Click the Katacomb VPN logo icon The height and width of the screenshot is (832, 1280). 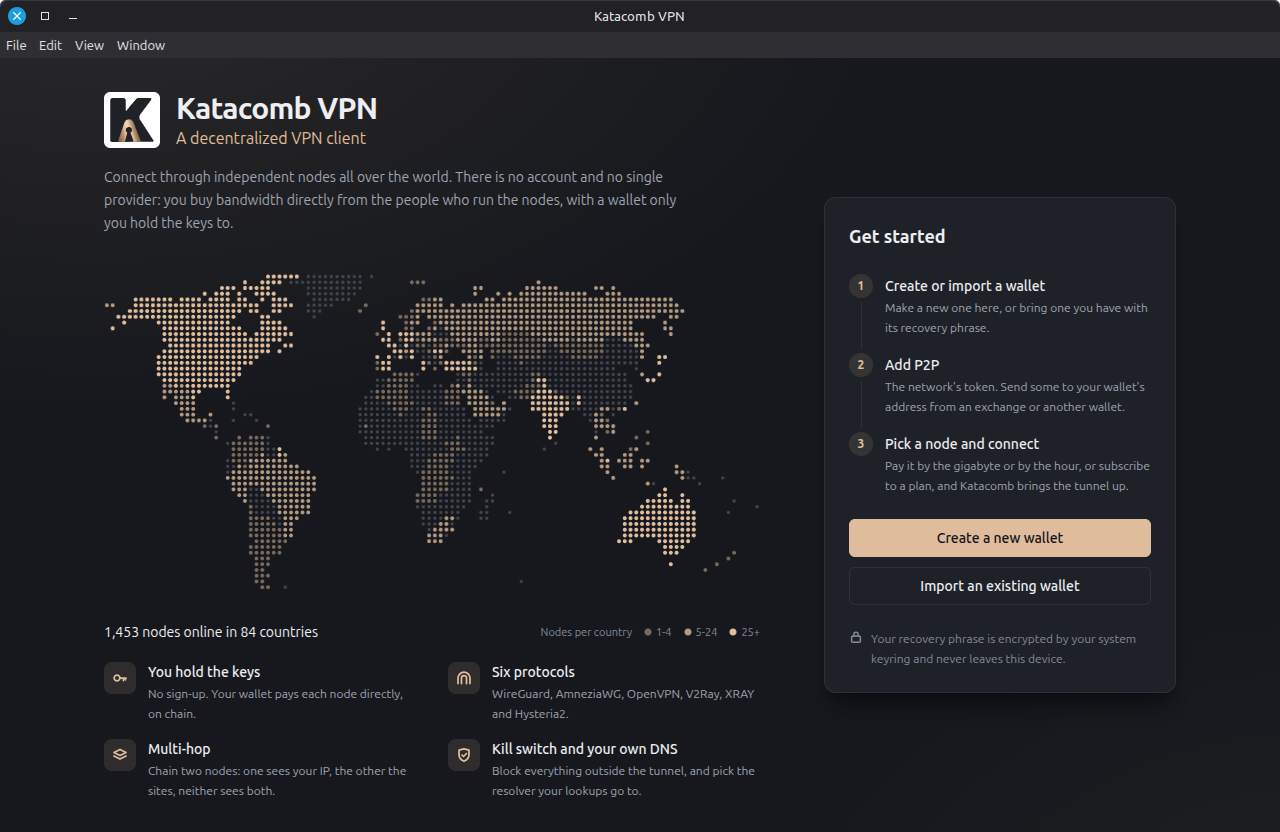(132, 120)
